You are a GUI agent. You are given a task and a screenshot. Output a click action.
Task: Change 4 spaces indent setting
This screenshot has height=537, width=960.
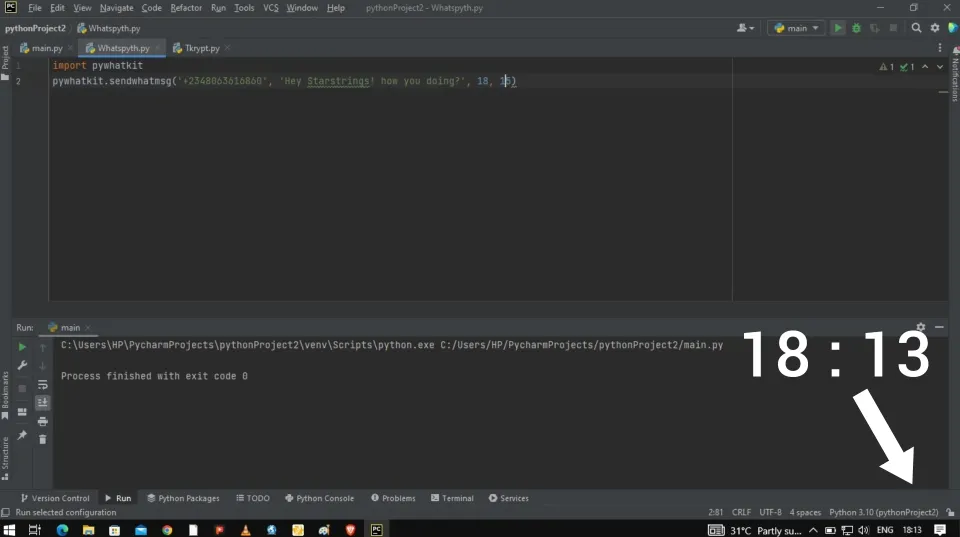(804, 513)
